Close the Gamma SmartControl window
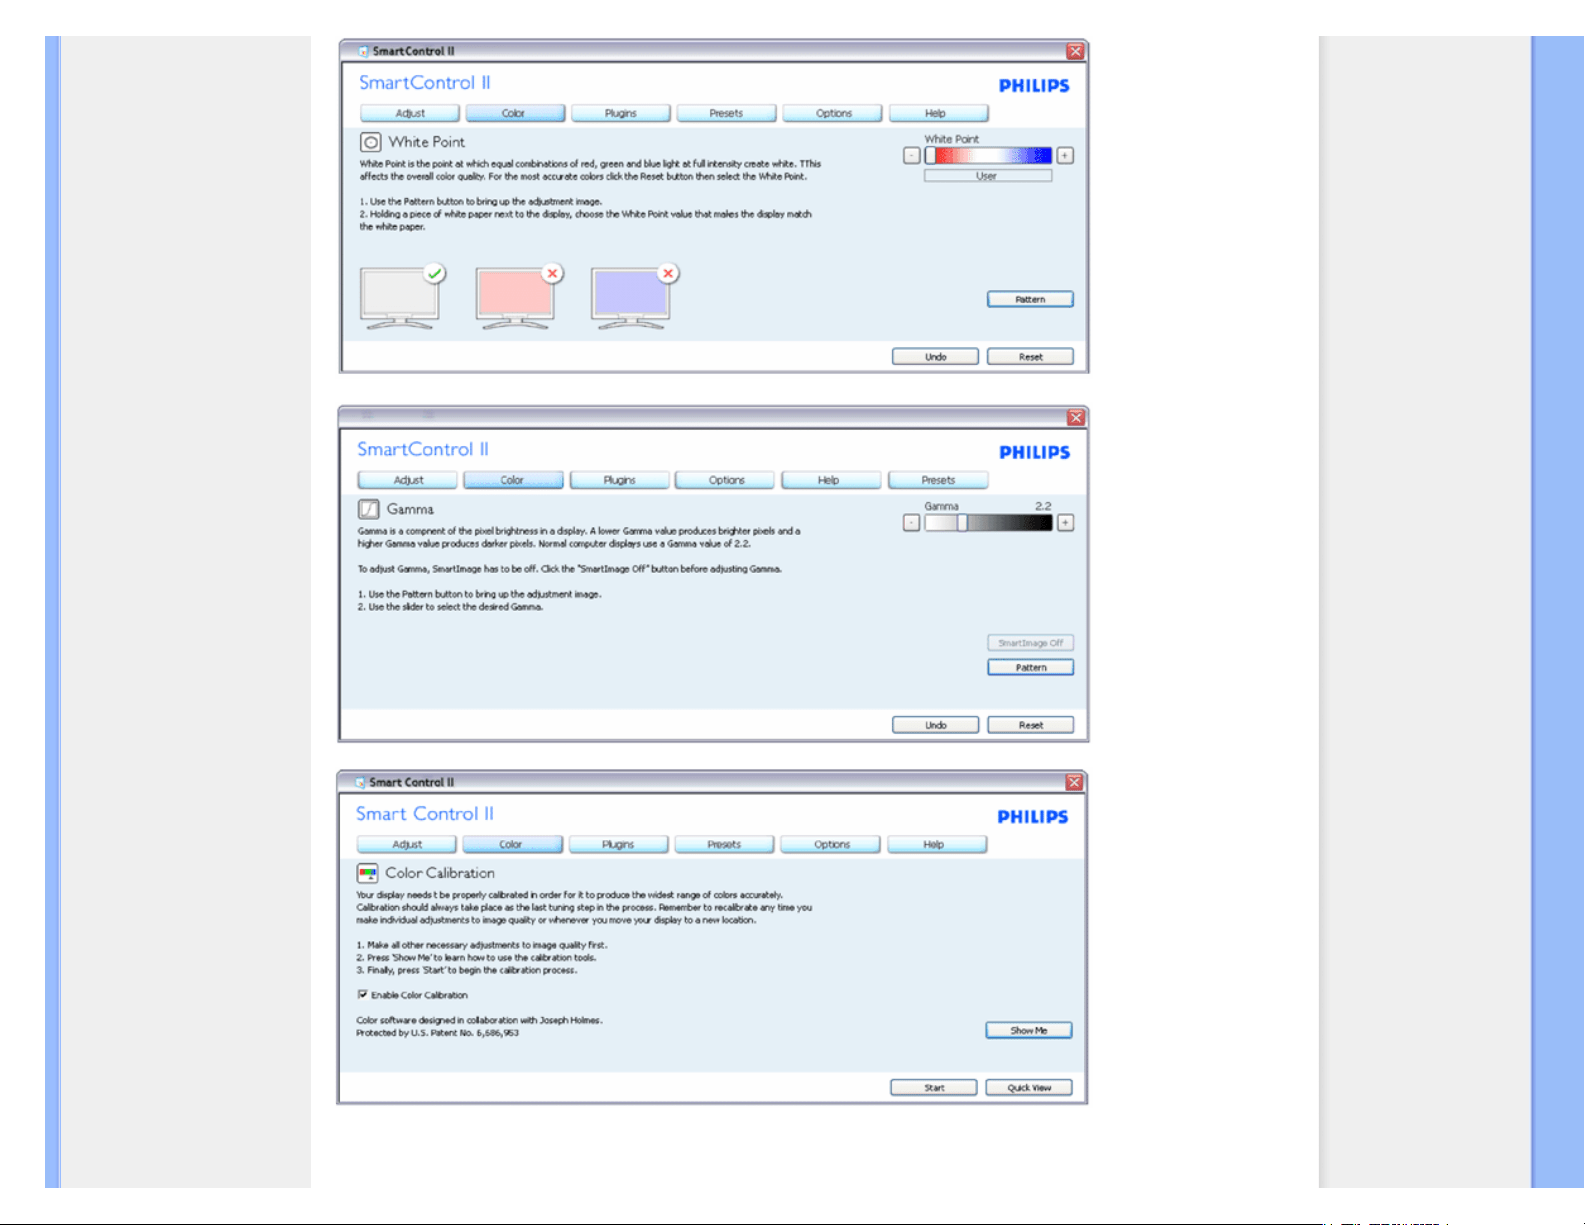 (1076, 417)
